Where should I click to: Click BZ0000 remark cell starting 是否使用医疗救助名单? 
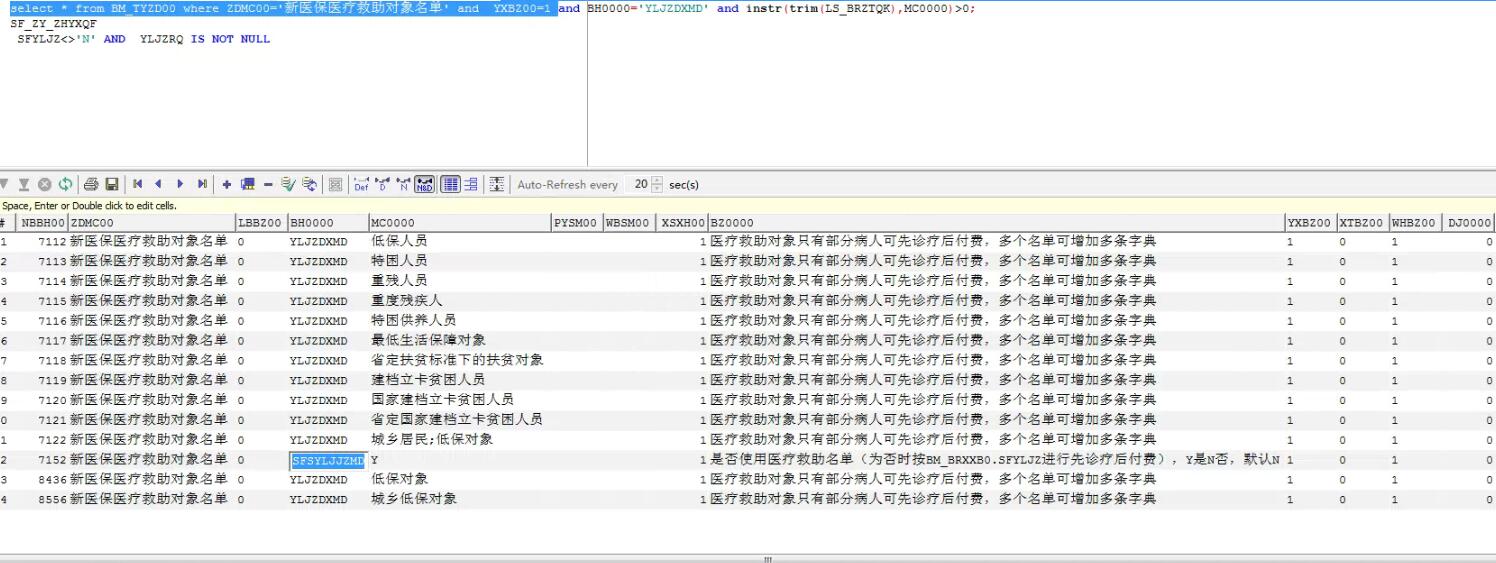click(995, 460)
